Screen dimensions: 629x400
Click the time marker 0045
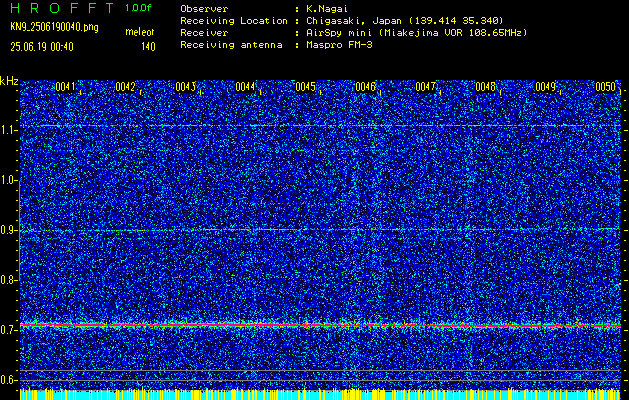coord(305,87)
